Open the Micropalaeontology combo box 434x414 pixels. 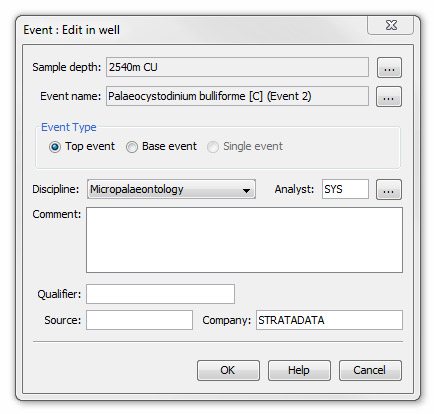point(171,189)
